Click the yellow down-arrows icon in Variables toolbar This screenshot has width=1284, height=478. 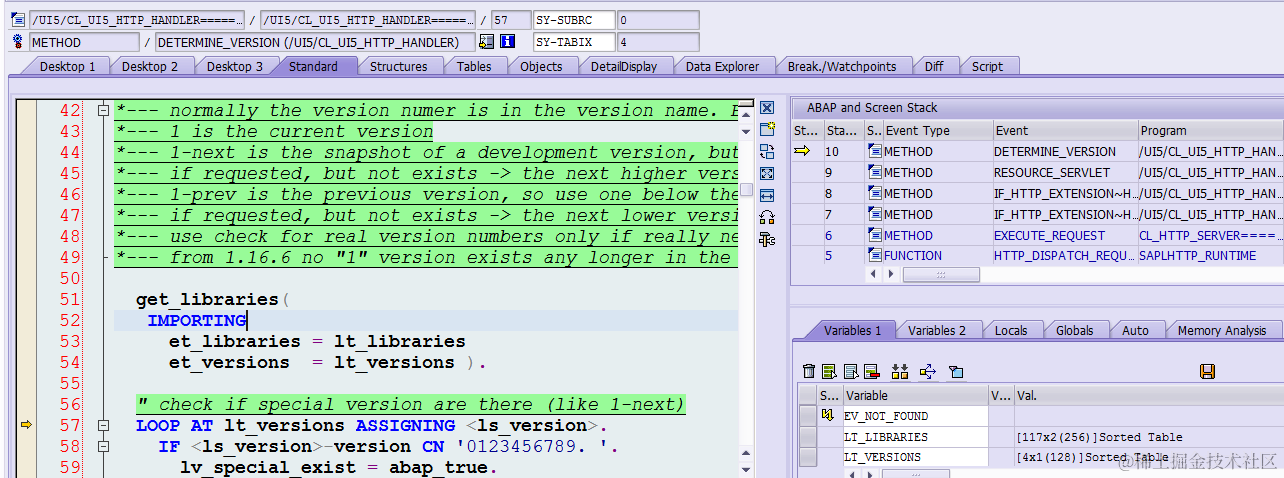pos(900,371)
